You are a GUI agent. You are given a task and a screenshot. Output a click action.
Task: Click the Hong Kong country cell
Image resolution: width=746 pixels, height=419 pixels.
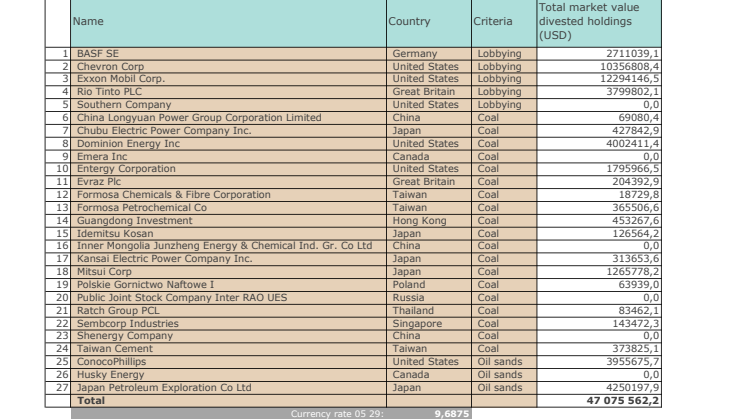pos(429,221)
